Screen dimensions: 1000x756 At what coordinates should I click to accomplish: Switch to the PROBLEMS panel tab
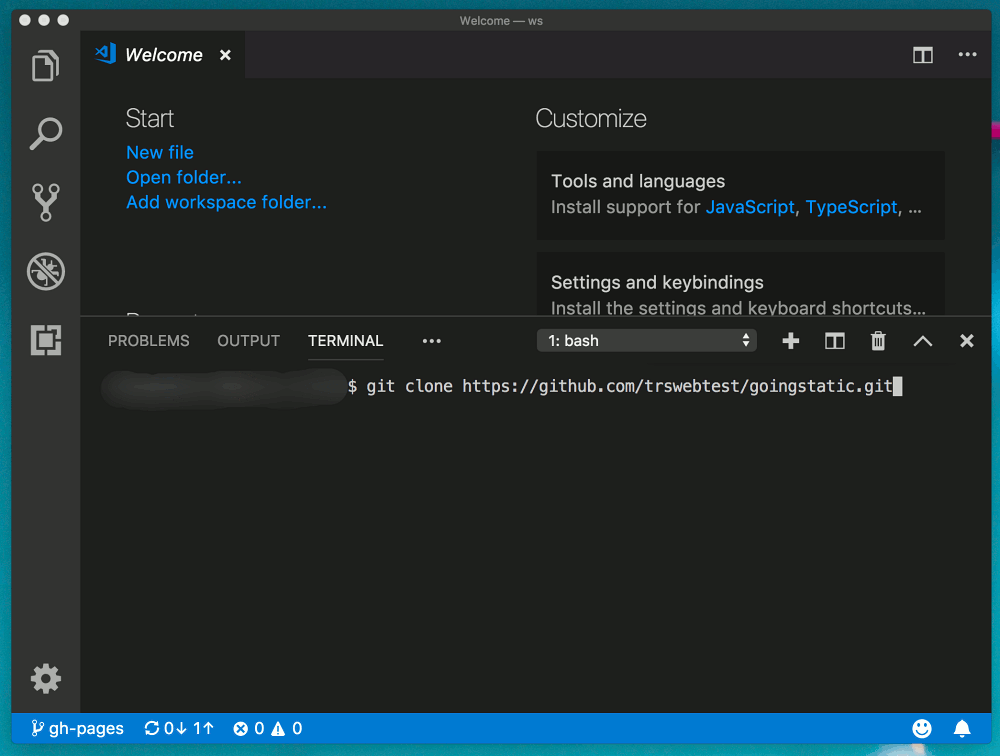coord(149,341)
